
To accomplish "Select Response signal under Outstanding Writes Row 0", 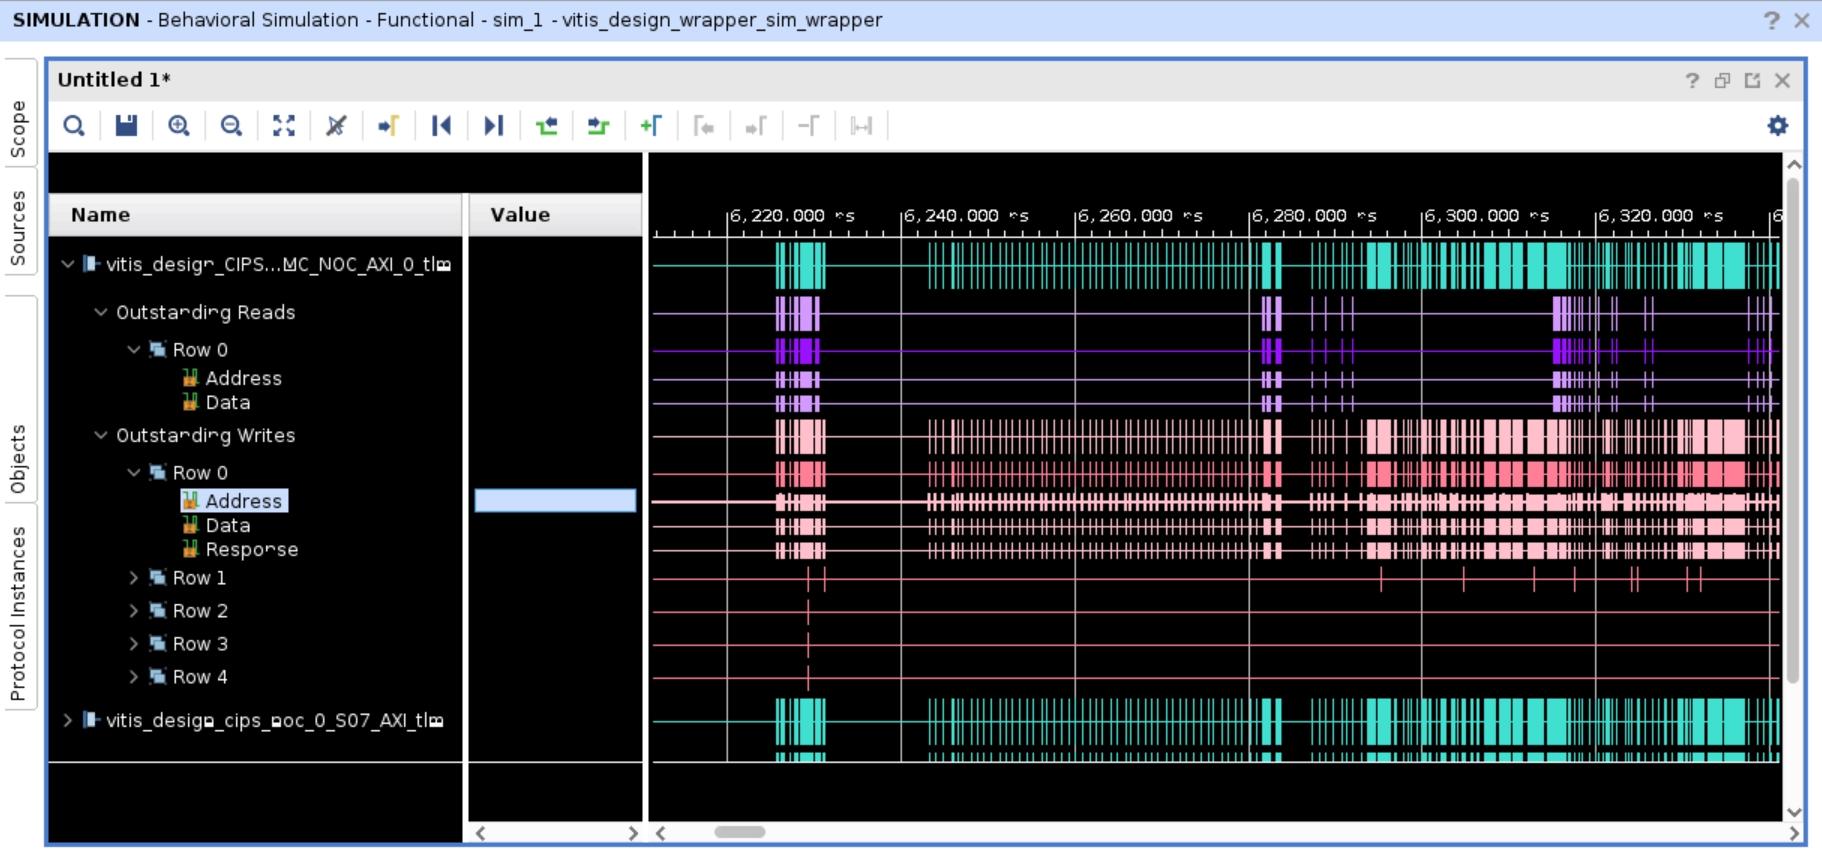I will [x=251, y=549].
